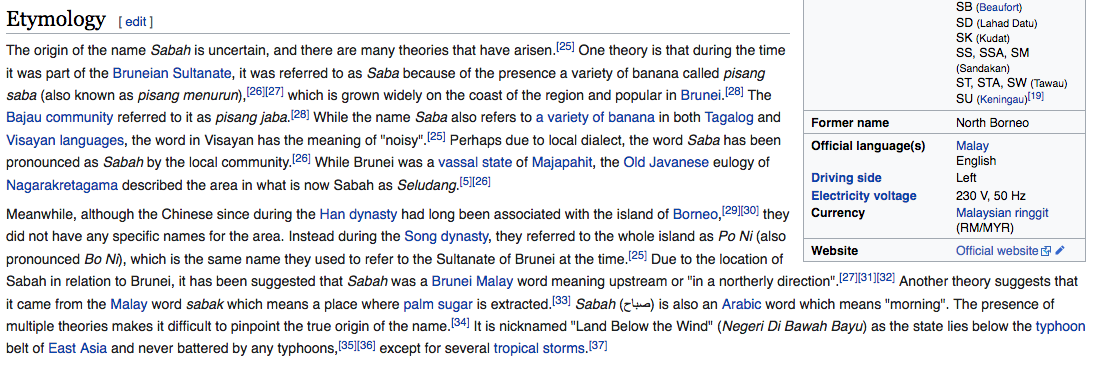1094x377 pixels.
Task: Follow the Brunei Malay link
Action: point(472,281)
